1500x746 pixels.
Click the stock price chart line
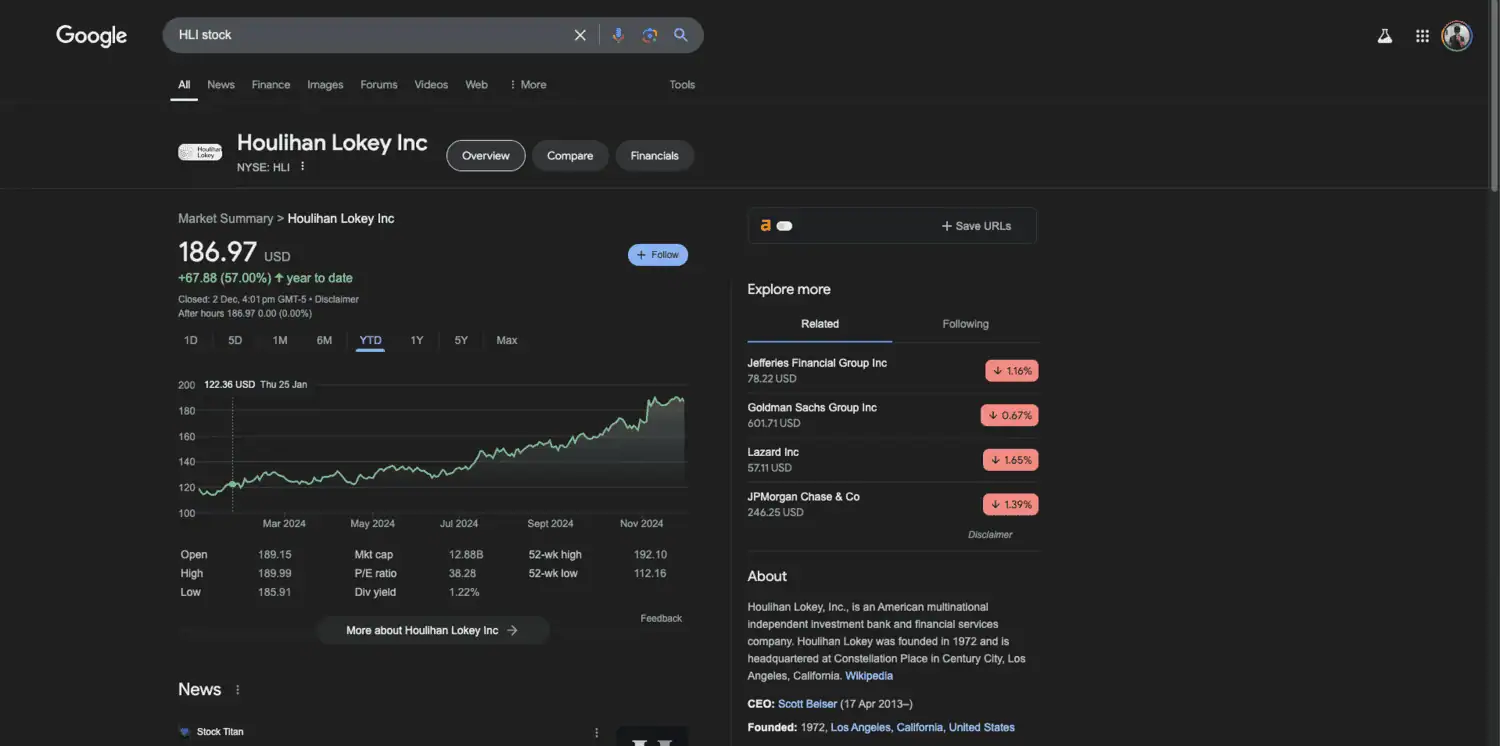click(x=442, y=445)
